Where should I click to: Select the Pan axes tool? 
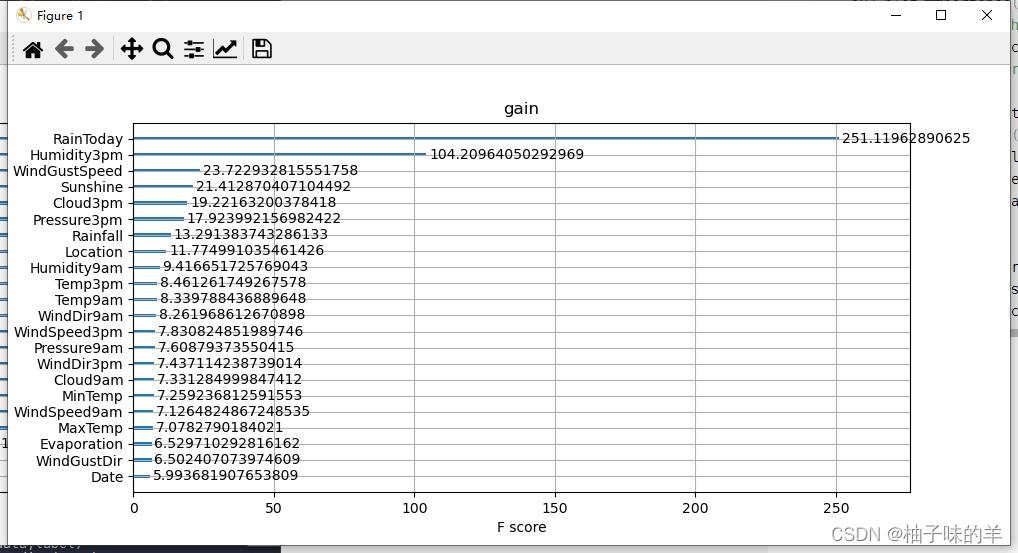pos(131,49)
